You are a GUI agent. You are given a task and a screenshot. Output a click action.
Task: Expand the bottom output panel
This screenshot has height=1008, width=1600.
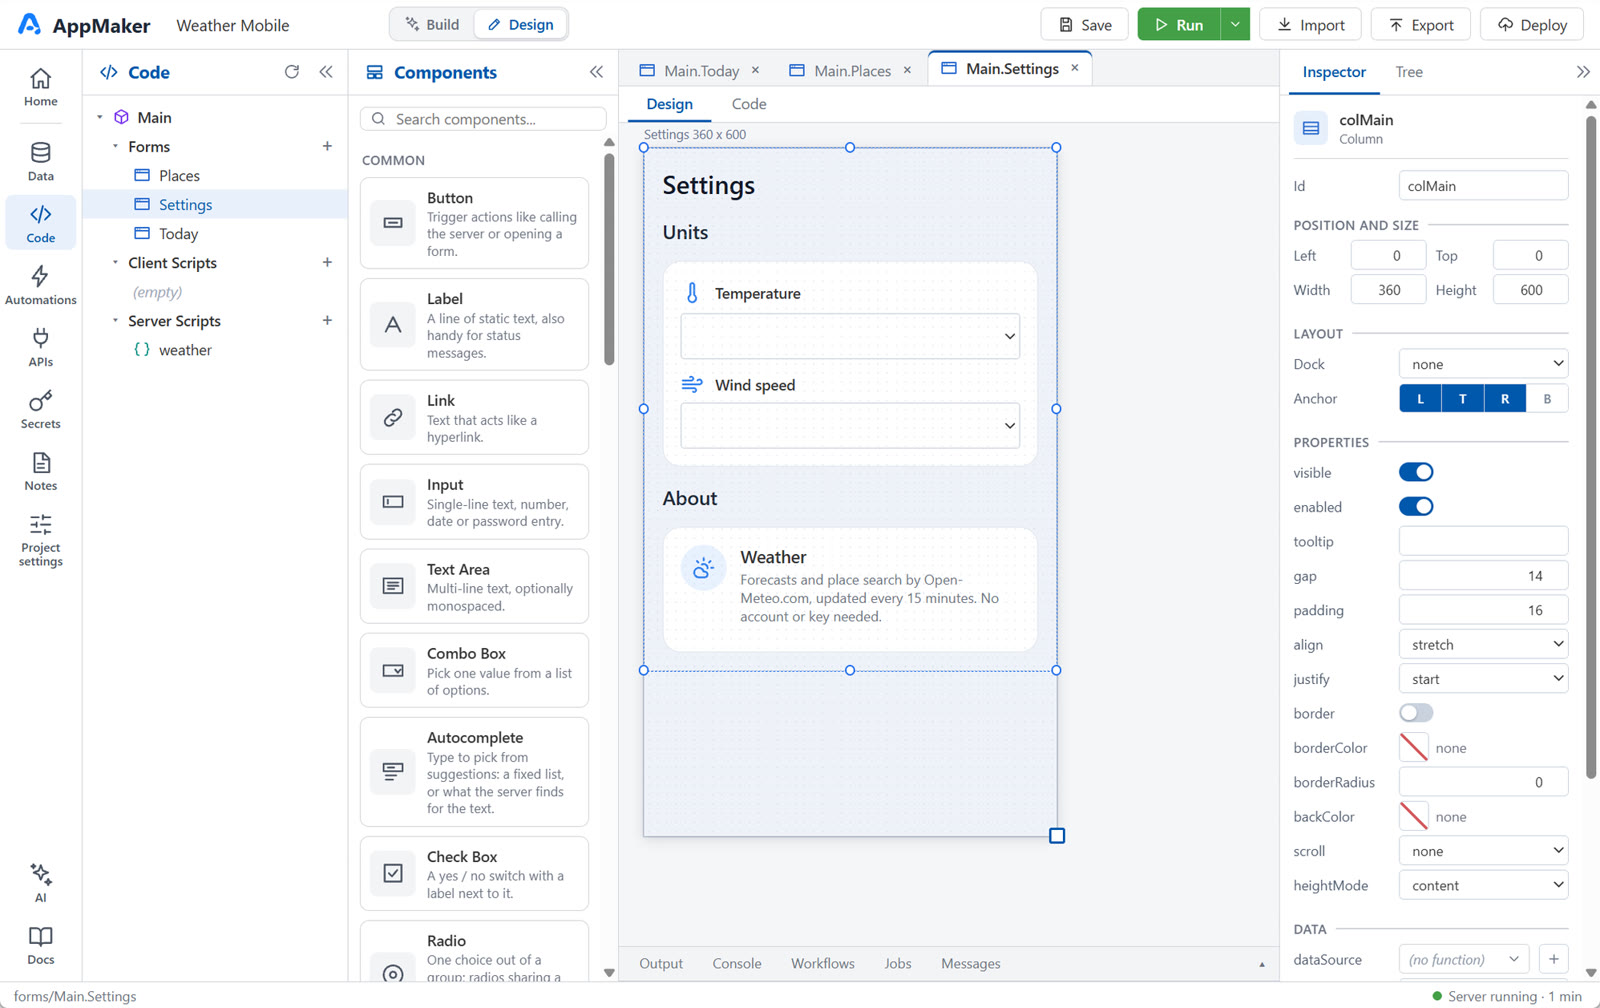pyautogui.click(x=1262, y=964)
